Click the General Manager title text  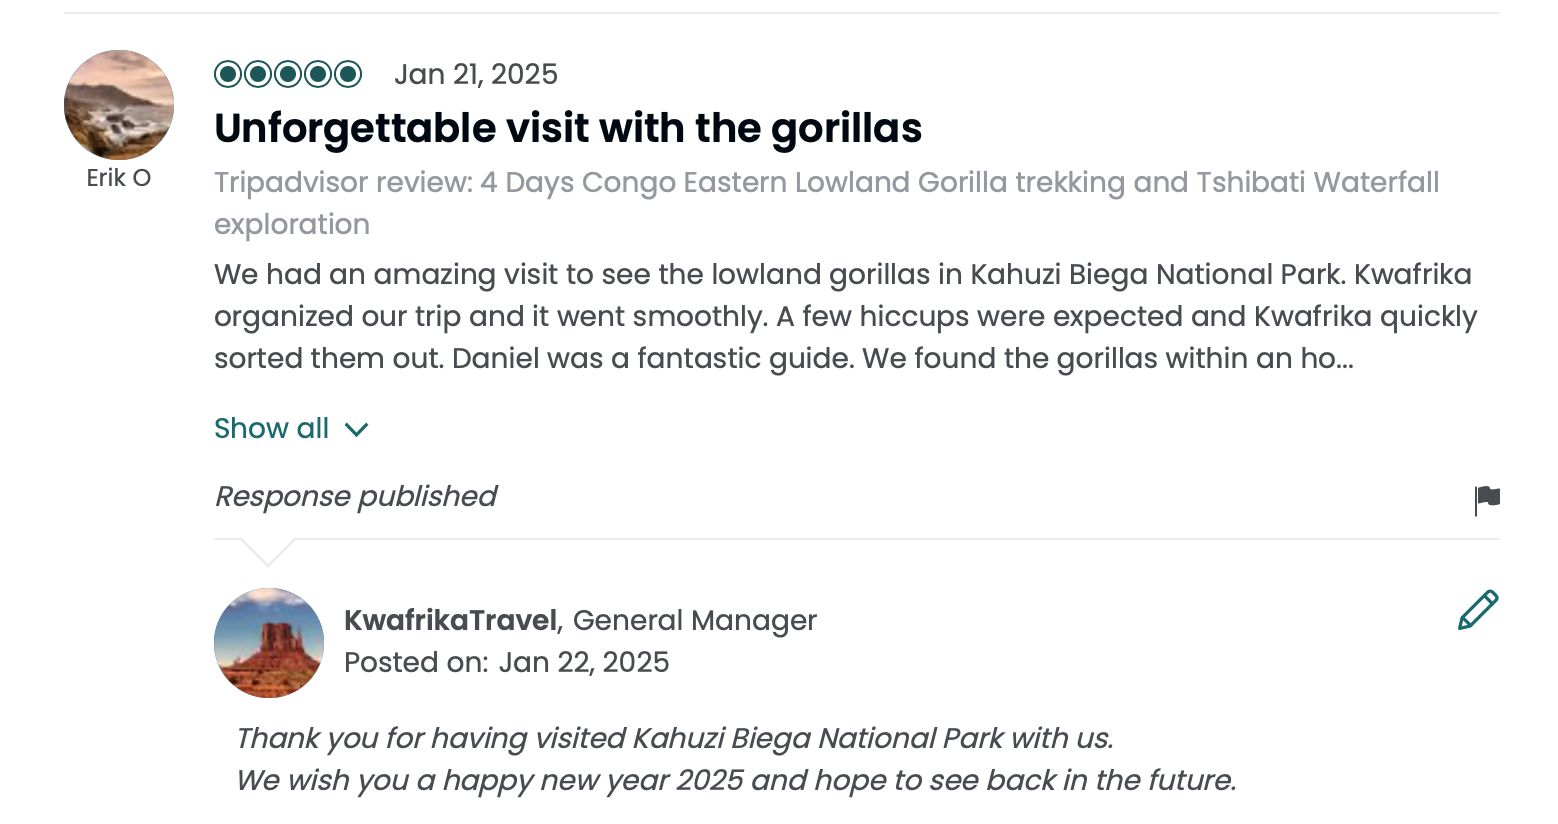695,620
